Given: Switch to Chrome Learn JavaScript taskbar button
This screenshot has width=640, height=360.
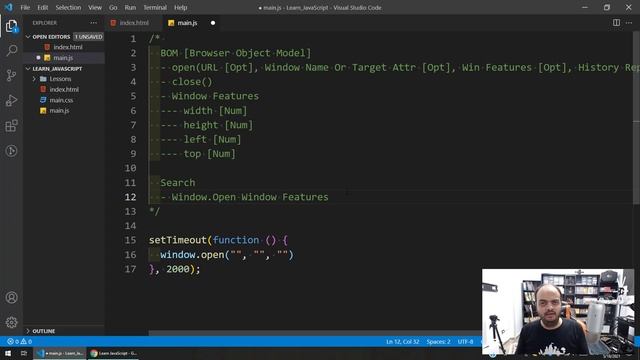Looking at the screenshot, I should 113,353.
